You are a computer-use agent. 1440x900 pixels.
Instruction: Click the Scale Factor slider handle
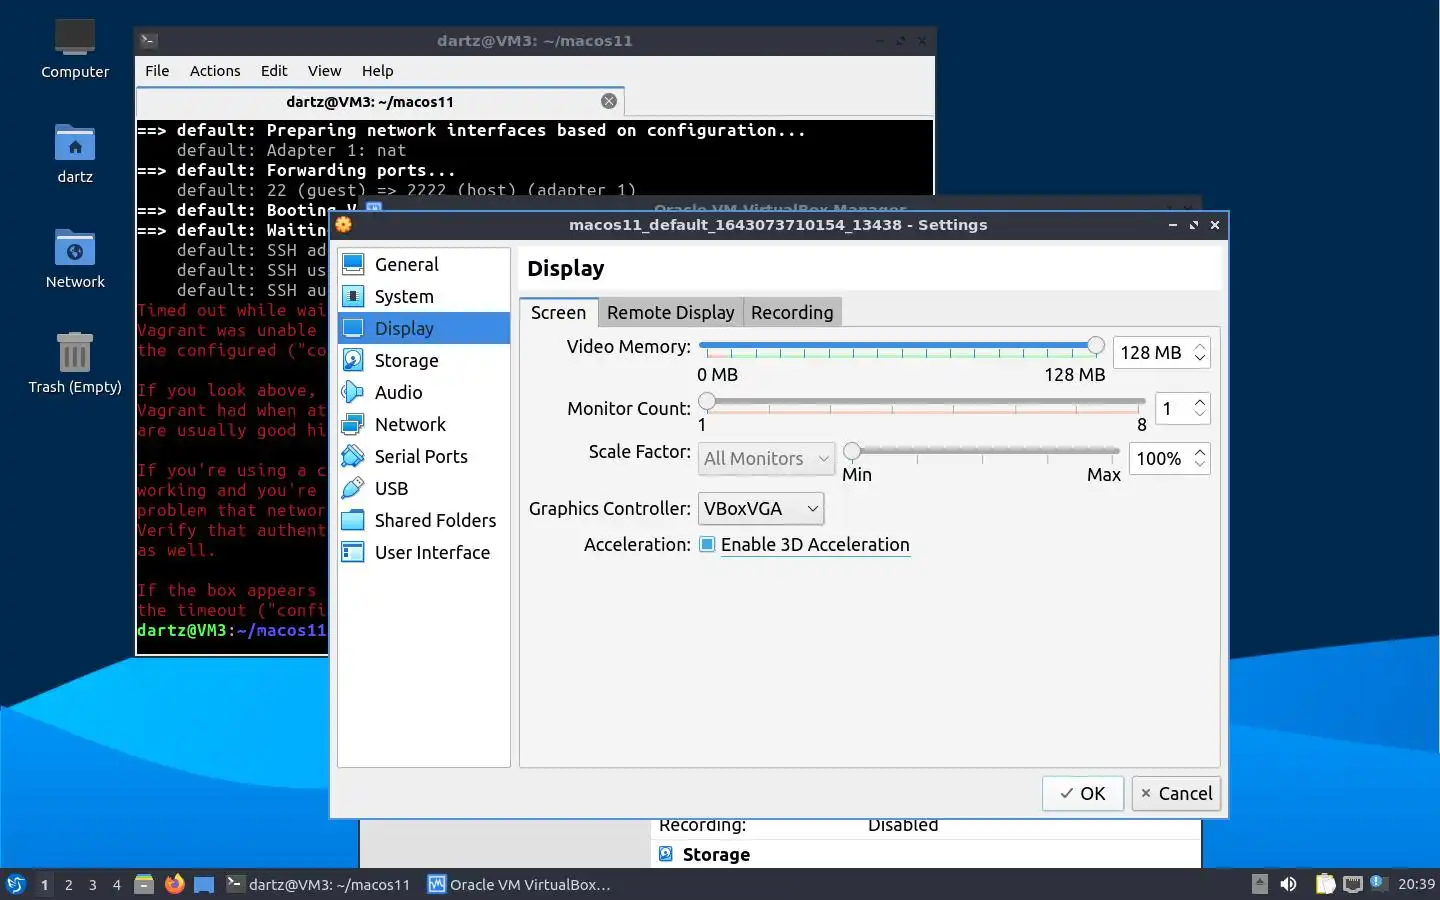point(852,452)
